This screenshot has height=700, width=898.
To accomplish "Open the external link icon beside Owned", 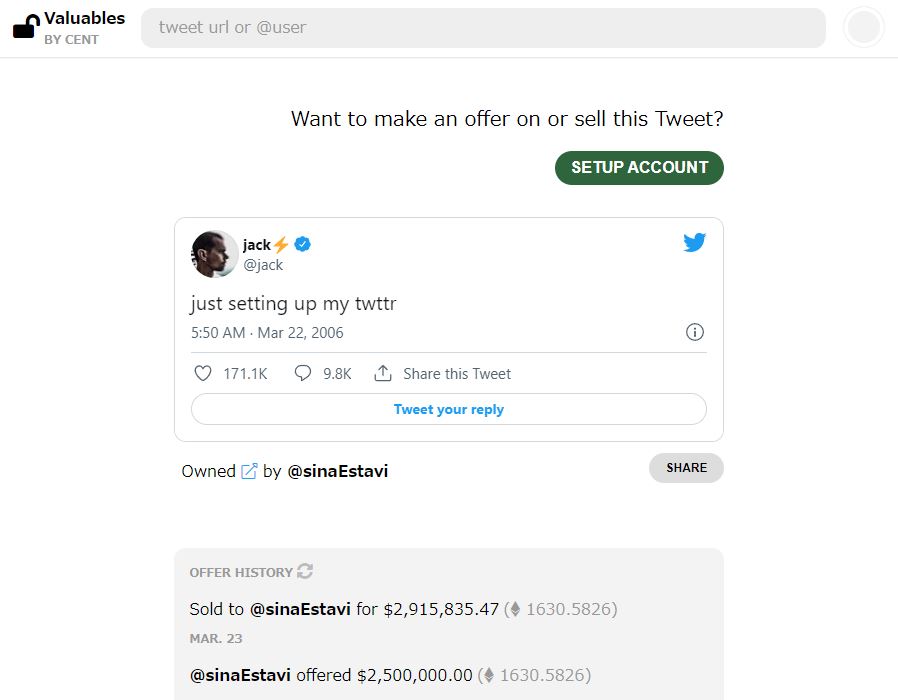I will pyautogui.click(x=249, y=471).
